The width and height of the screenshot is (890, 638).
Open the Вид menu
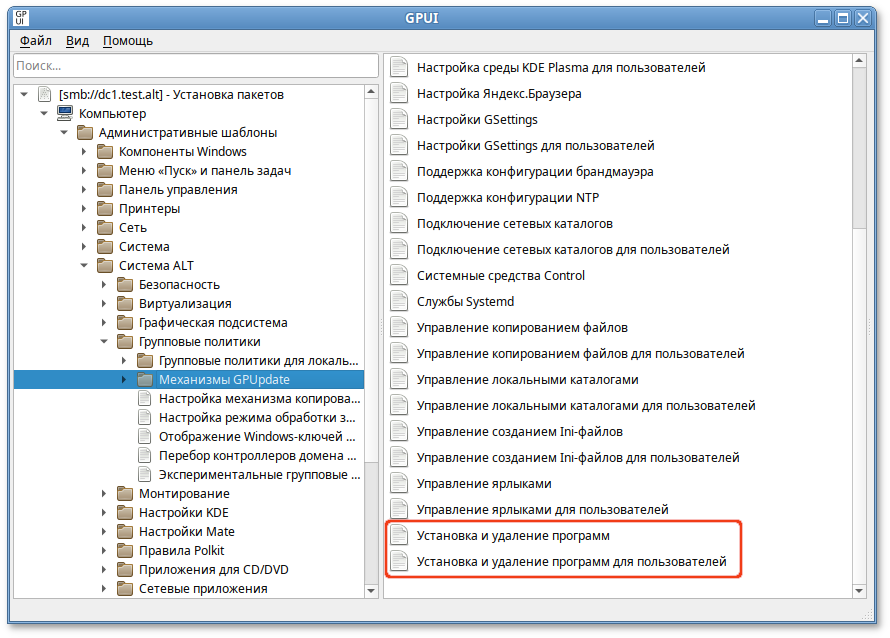pos(77,41)
